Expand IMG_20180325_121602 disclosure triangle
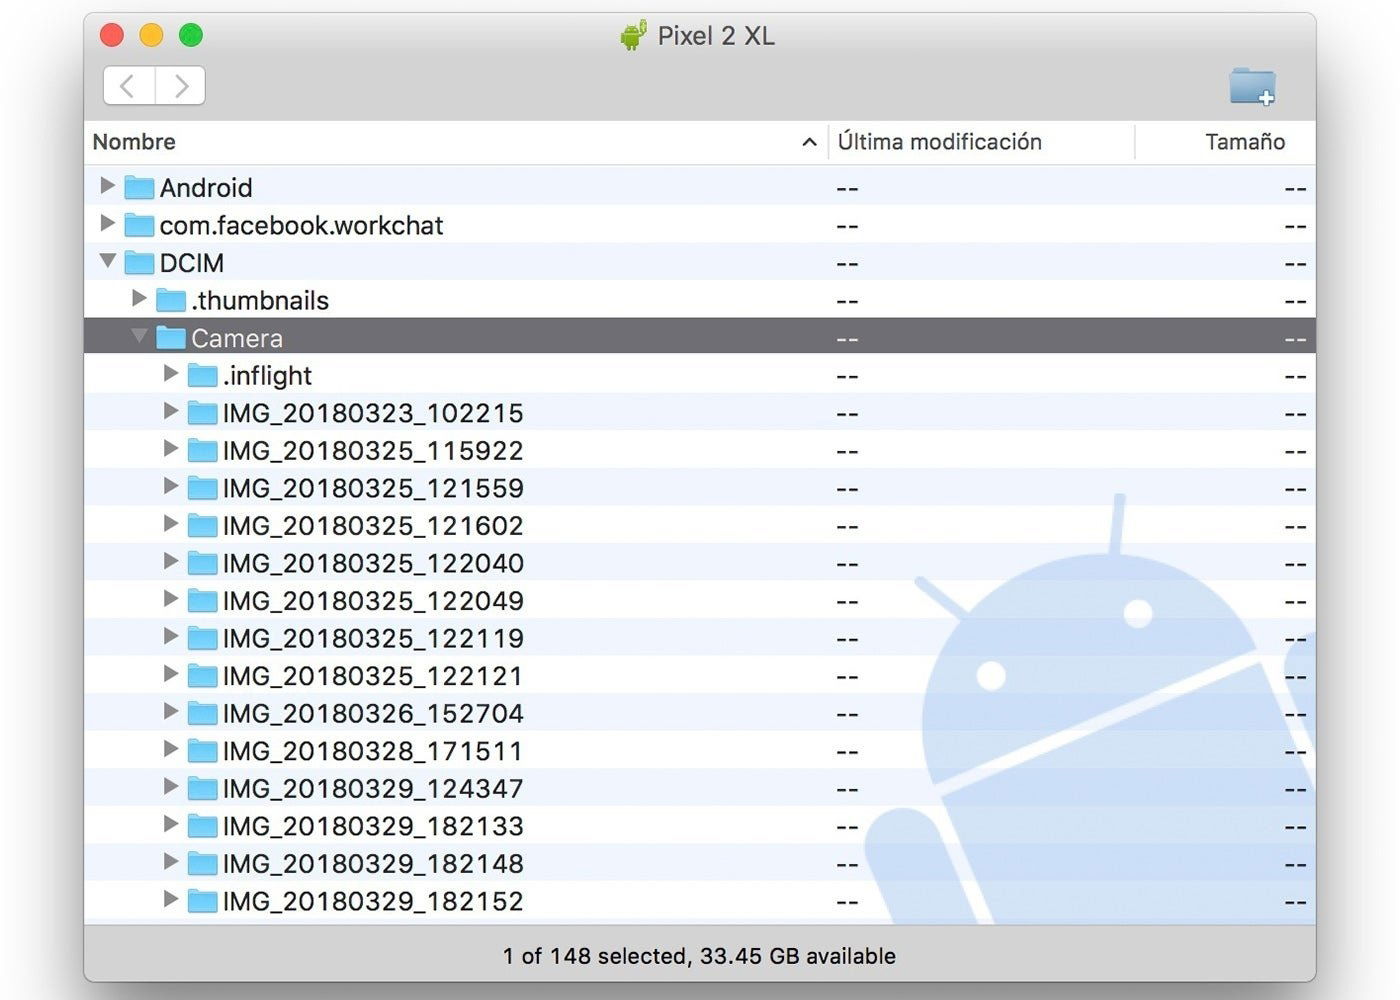 click(171, 524)
